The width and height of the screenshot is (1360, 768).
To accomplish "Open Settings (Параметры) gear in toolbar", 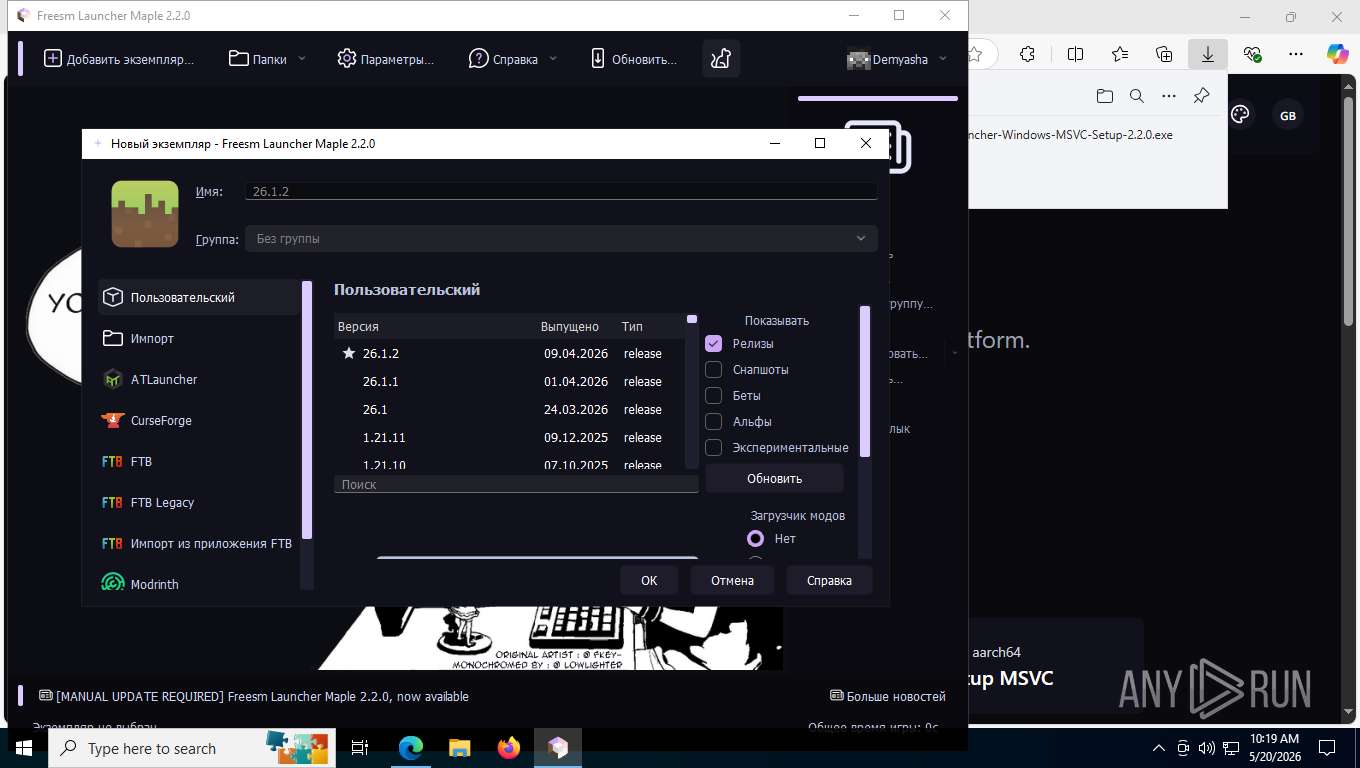I will (385, 59).
